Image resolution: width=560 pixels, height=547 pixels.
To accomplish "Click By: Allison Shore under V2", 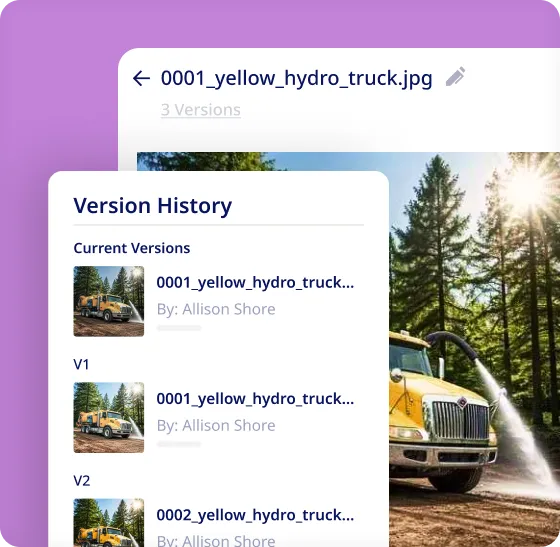I will 216,540.
